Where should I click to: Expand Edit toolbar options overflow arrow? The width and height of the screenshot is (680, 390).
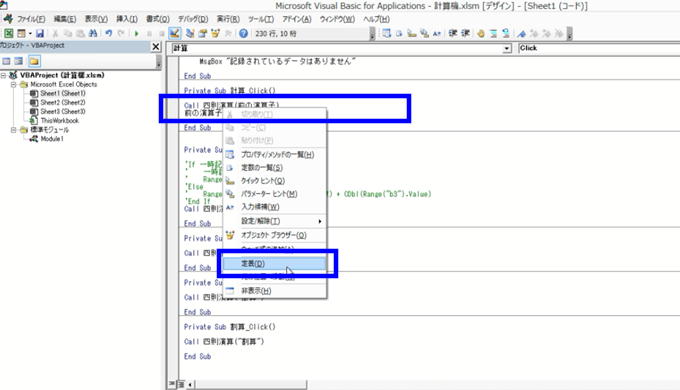click(569, 33)
